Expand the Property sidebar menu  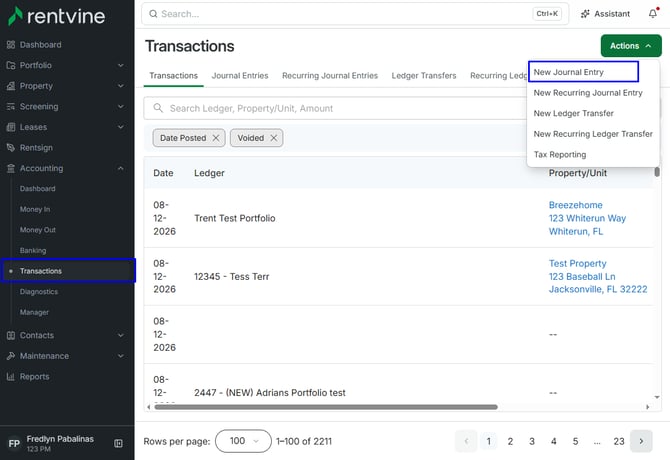pyautogui.click(x=120, y=86)
